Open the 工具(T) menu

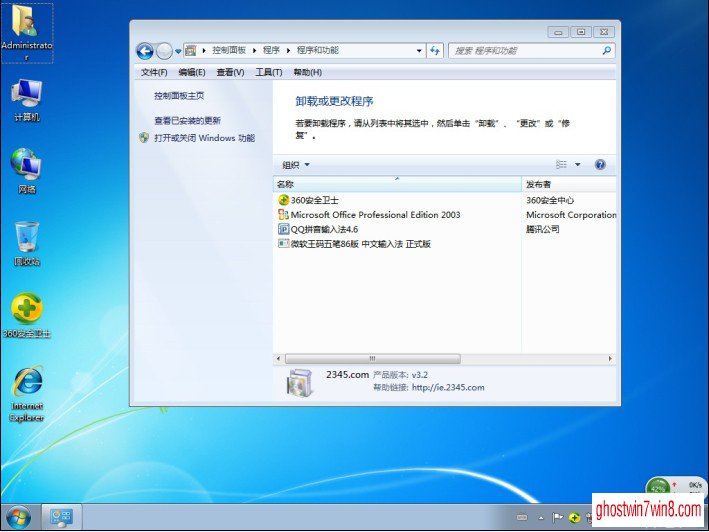269,72
